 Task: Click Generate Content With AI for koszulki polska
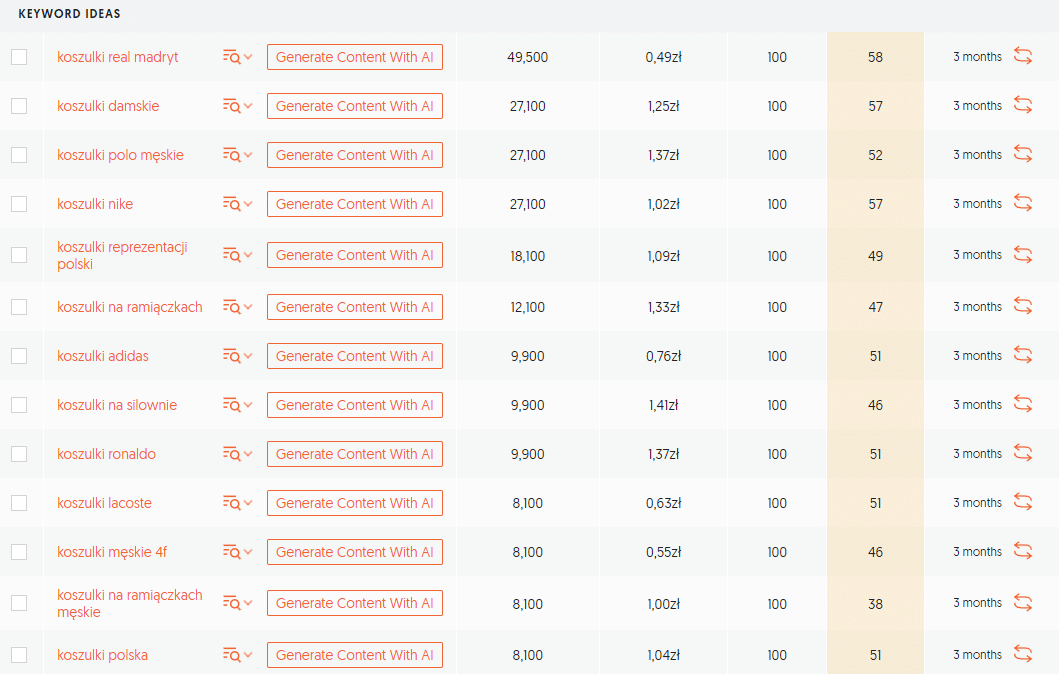355,655
